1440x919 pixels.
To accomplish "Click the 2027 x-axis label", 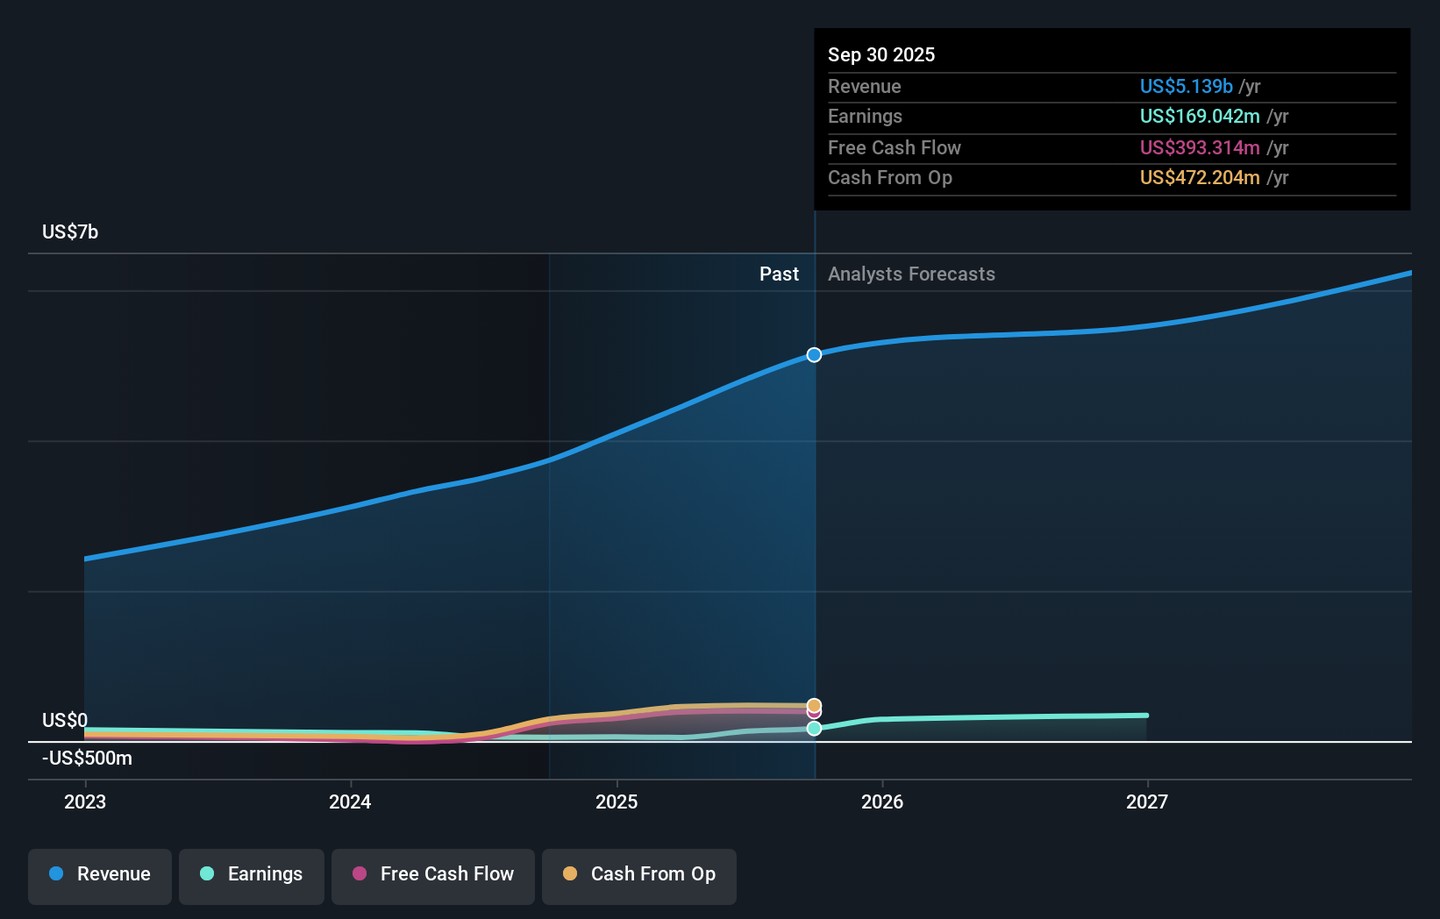I will [x=1147, y=802].
